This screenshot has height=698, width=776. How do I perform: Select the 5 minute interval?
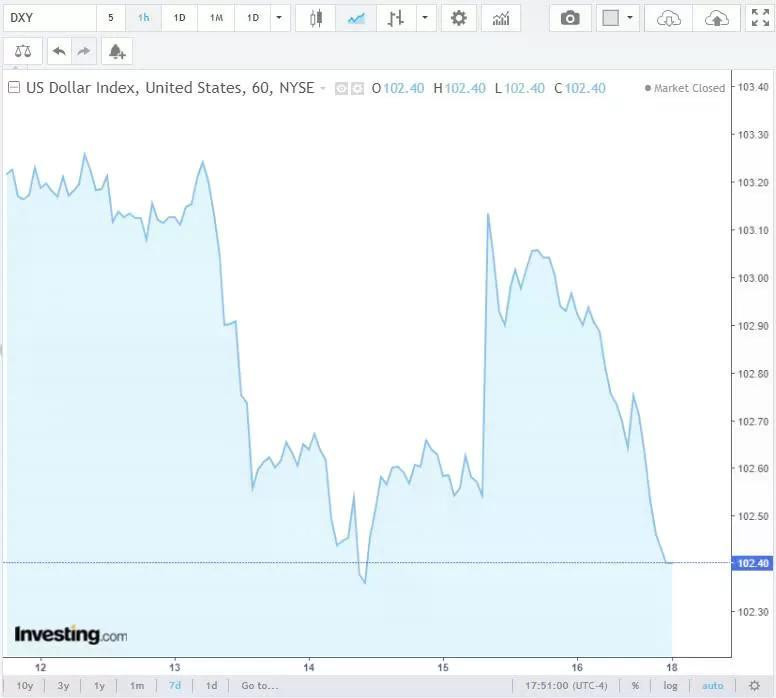(111, 18)
